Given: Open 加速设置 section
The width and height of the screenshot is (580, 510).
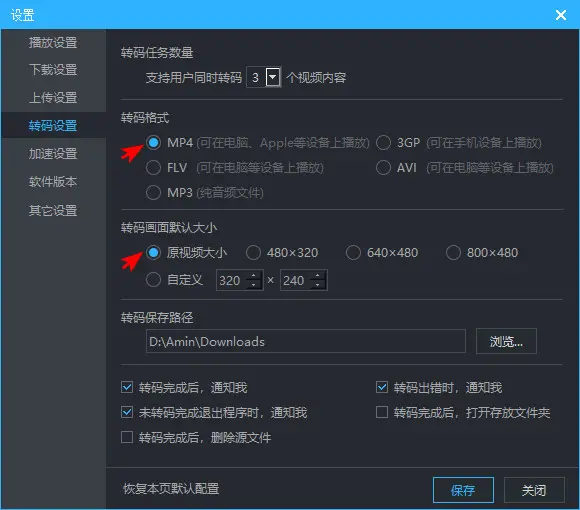Looking at the screenshot, I should click(53, 153).
